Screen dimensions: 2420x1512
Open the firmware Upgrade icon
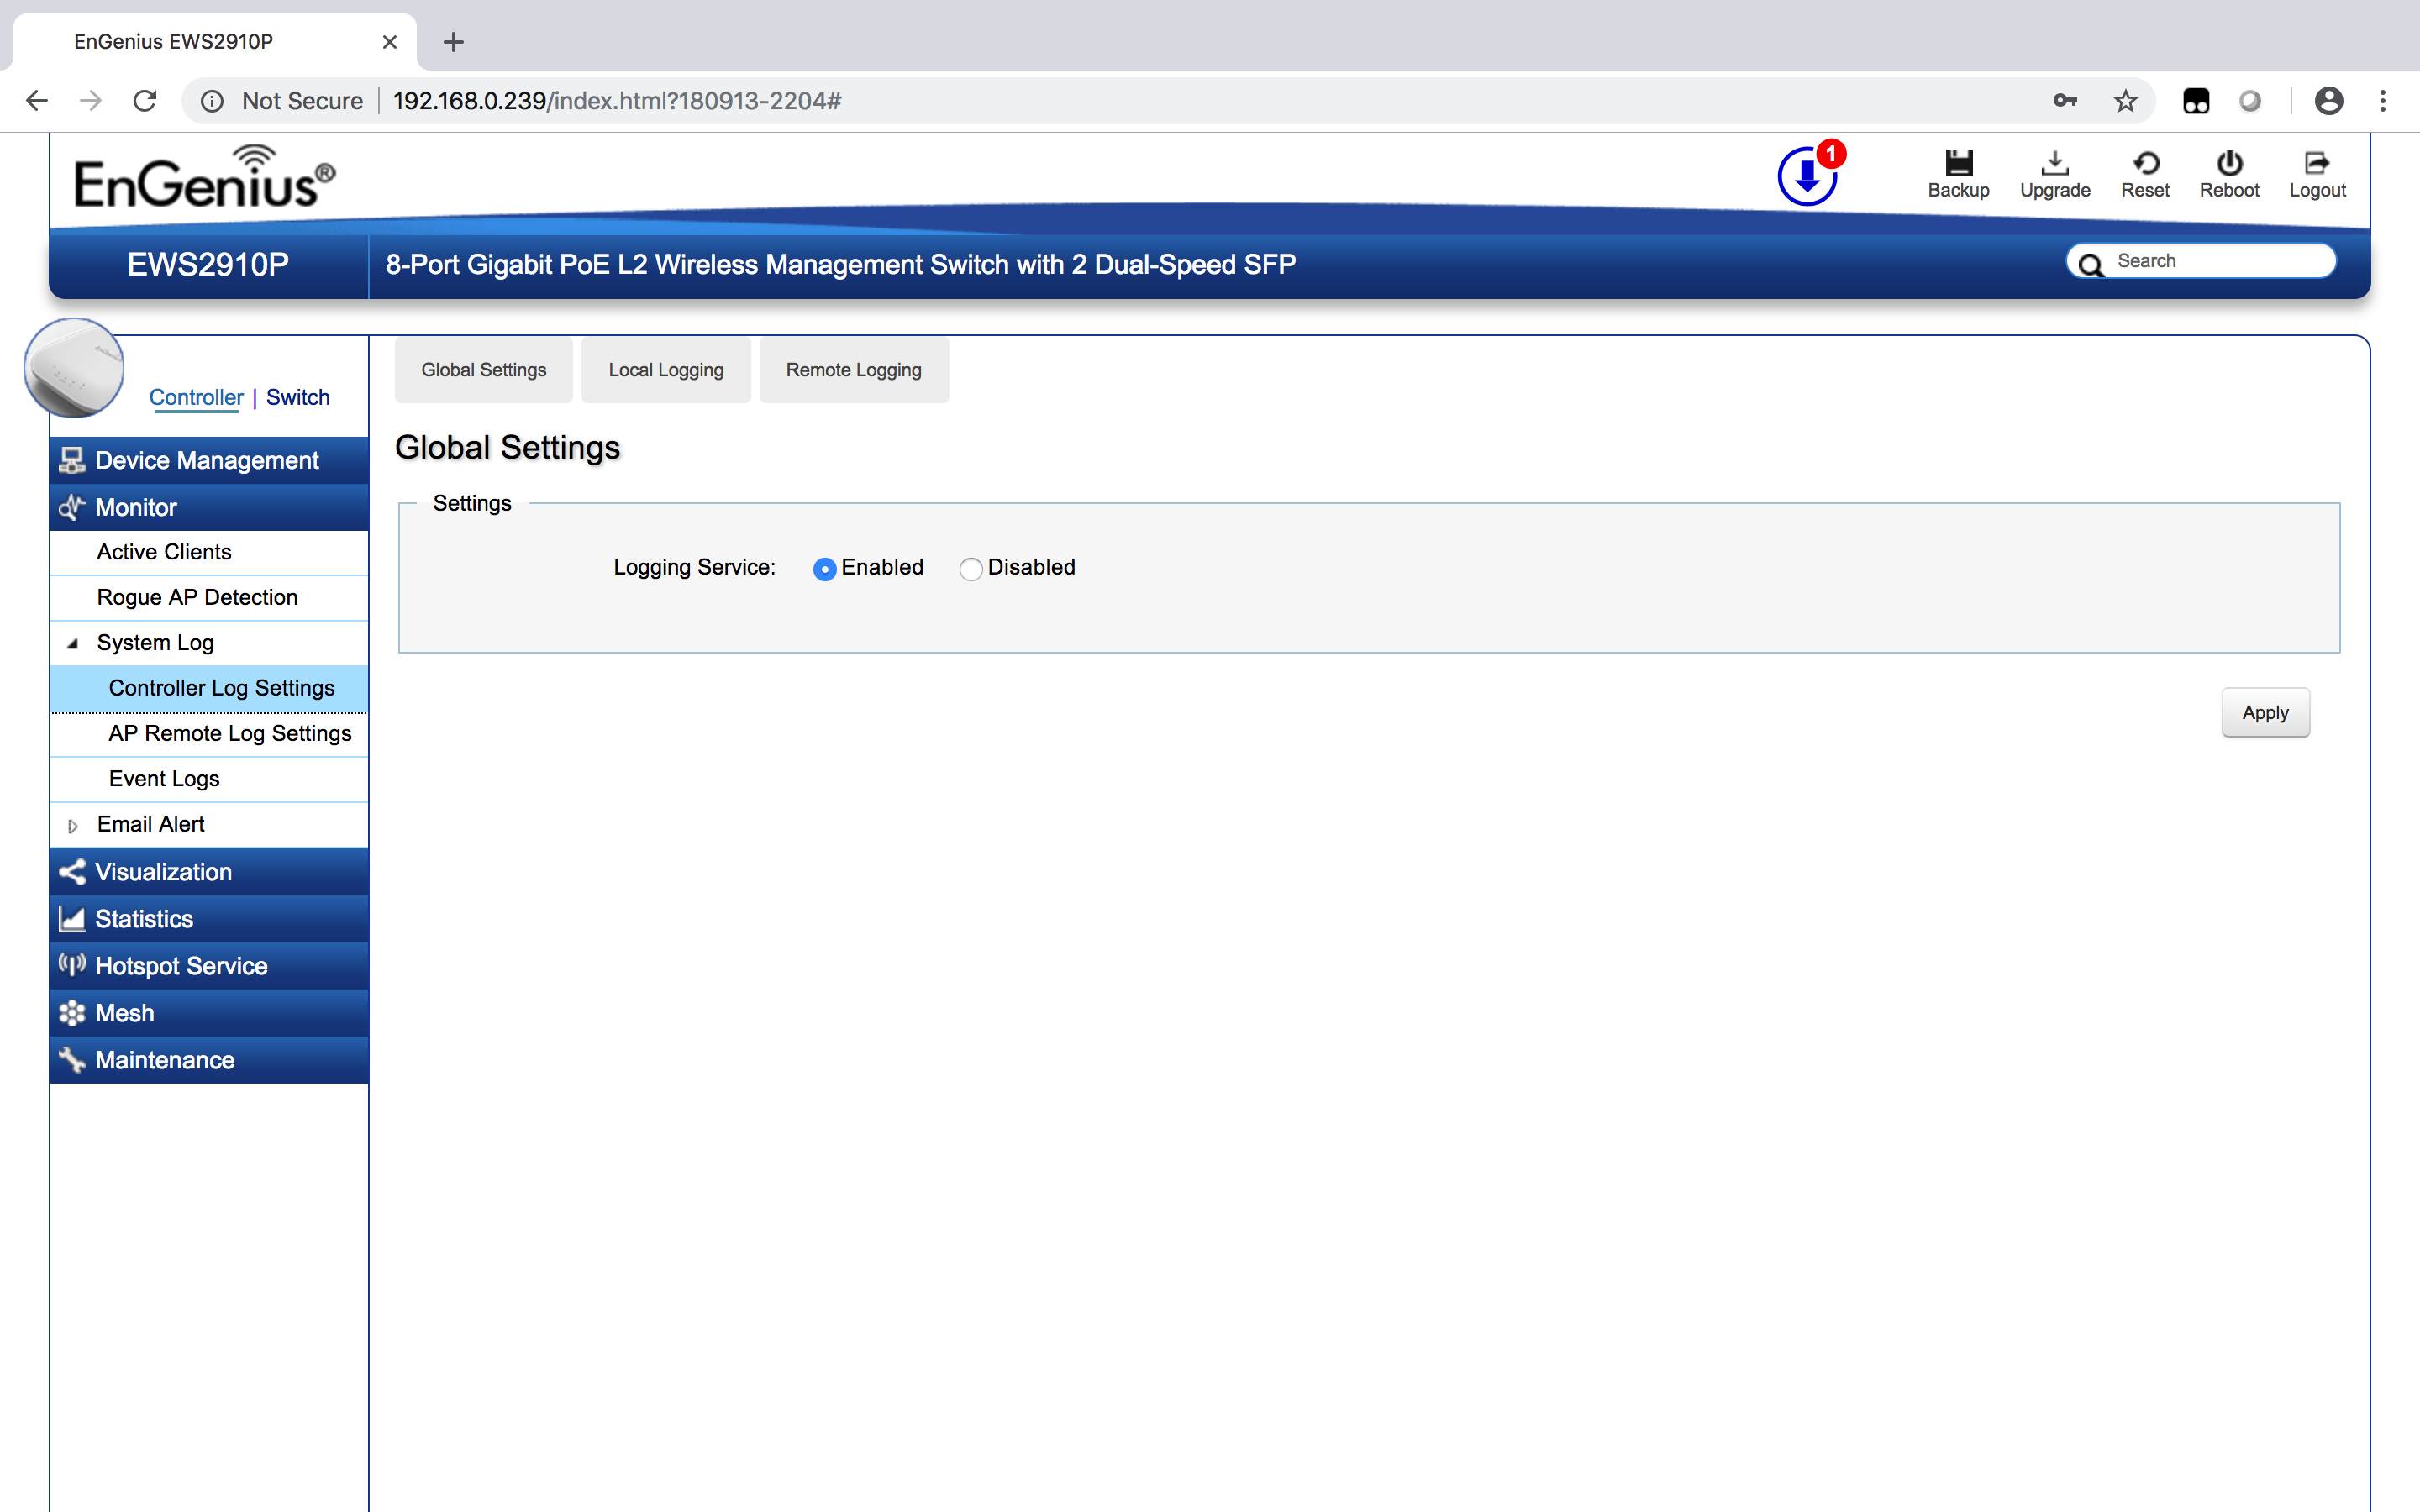(x=2054, y=162)
